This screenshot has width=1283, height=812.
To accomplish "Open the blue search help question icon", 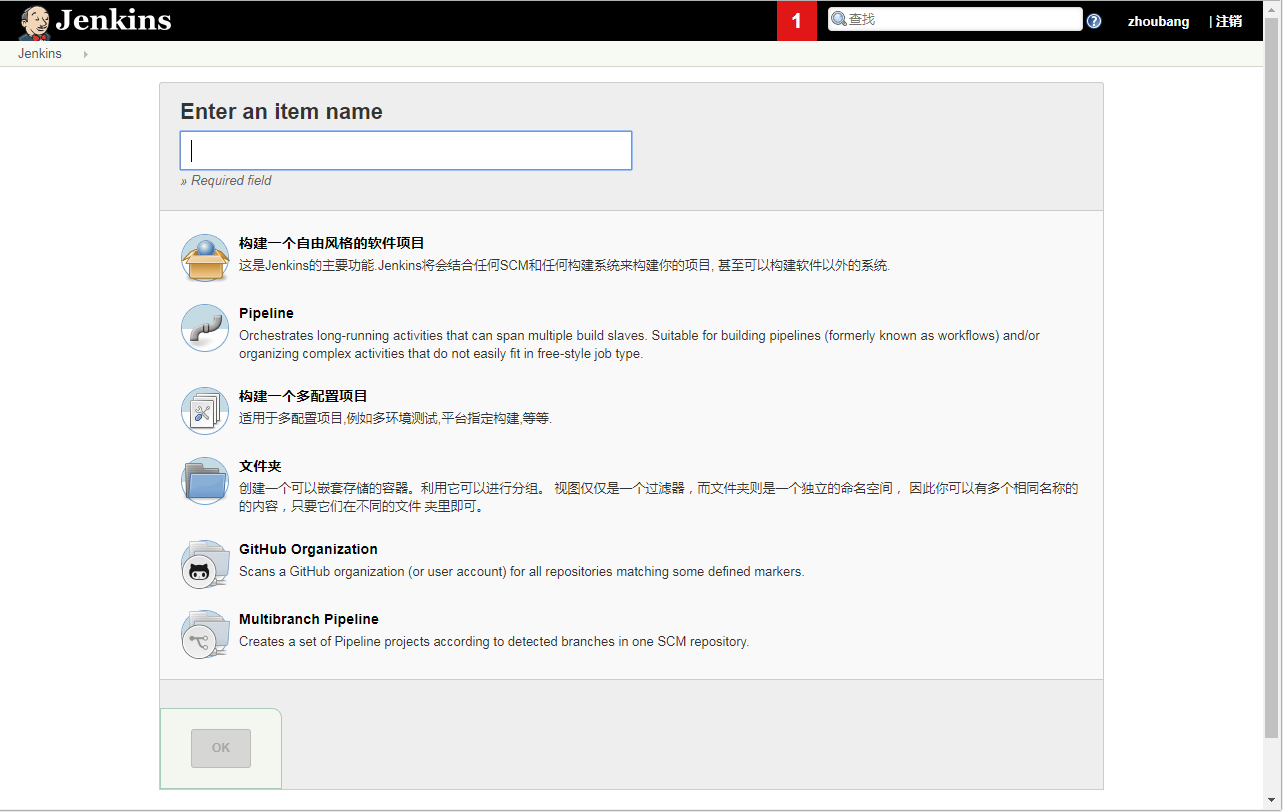I will (x=1094, y=21).
